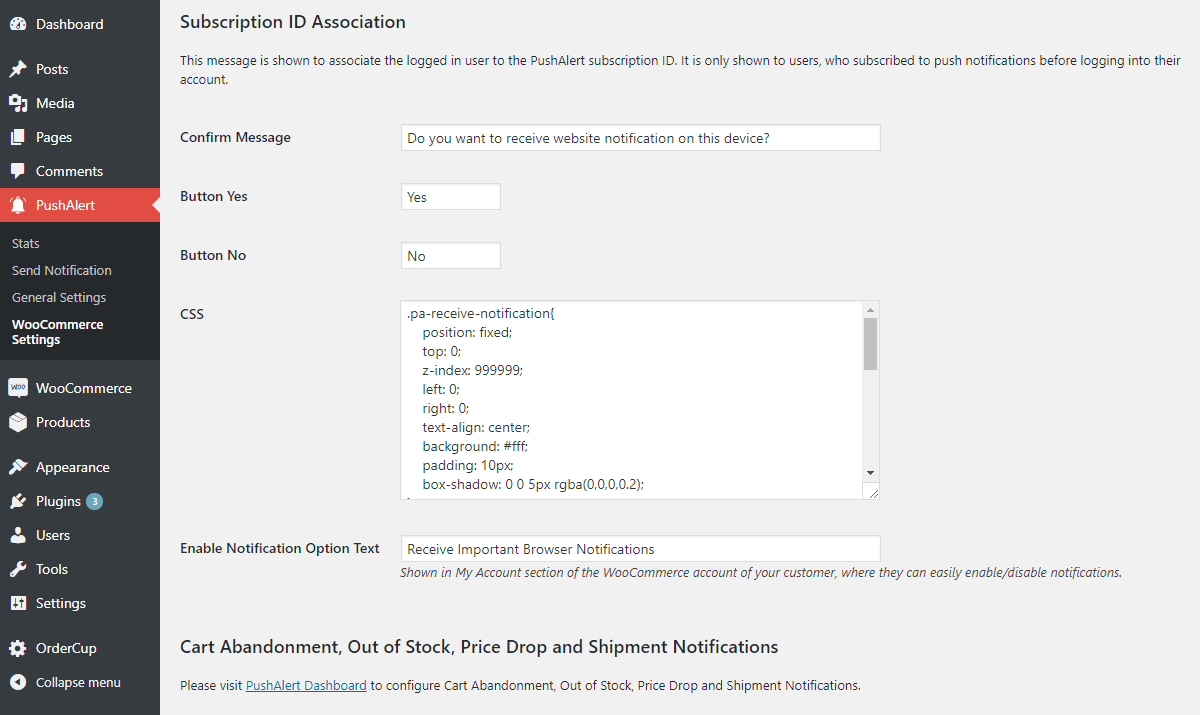Image resolution: width=1200 pixels, height=715 pixels.
Task: Open Send Notification submenu item
Action: click(62, 270)
